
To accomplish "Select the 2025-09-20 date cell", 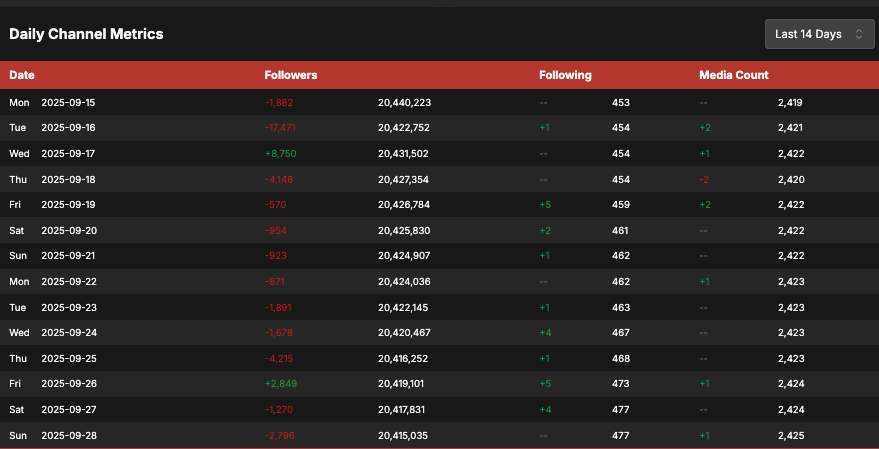I will [68, 230].
